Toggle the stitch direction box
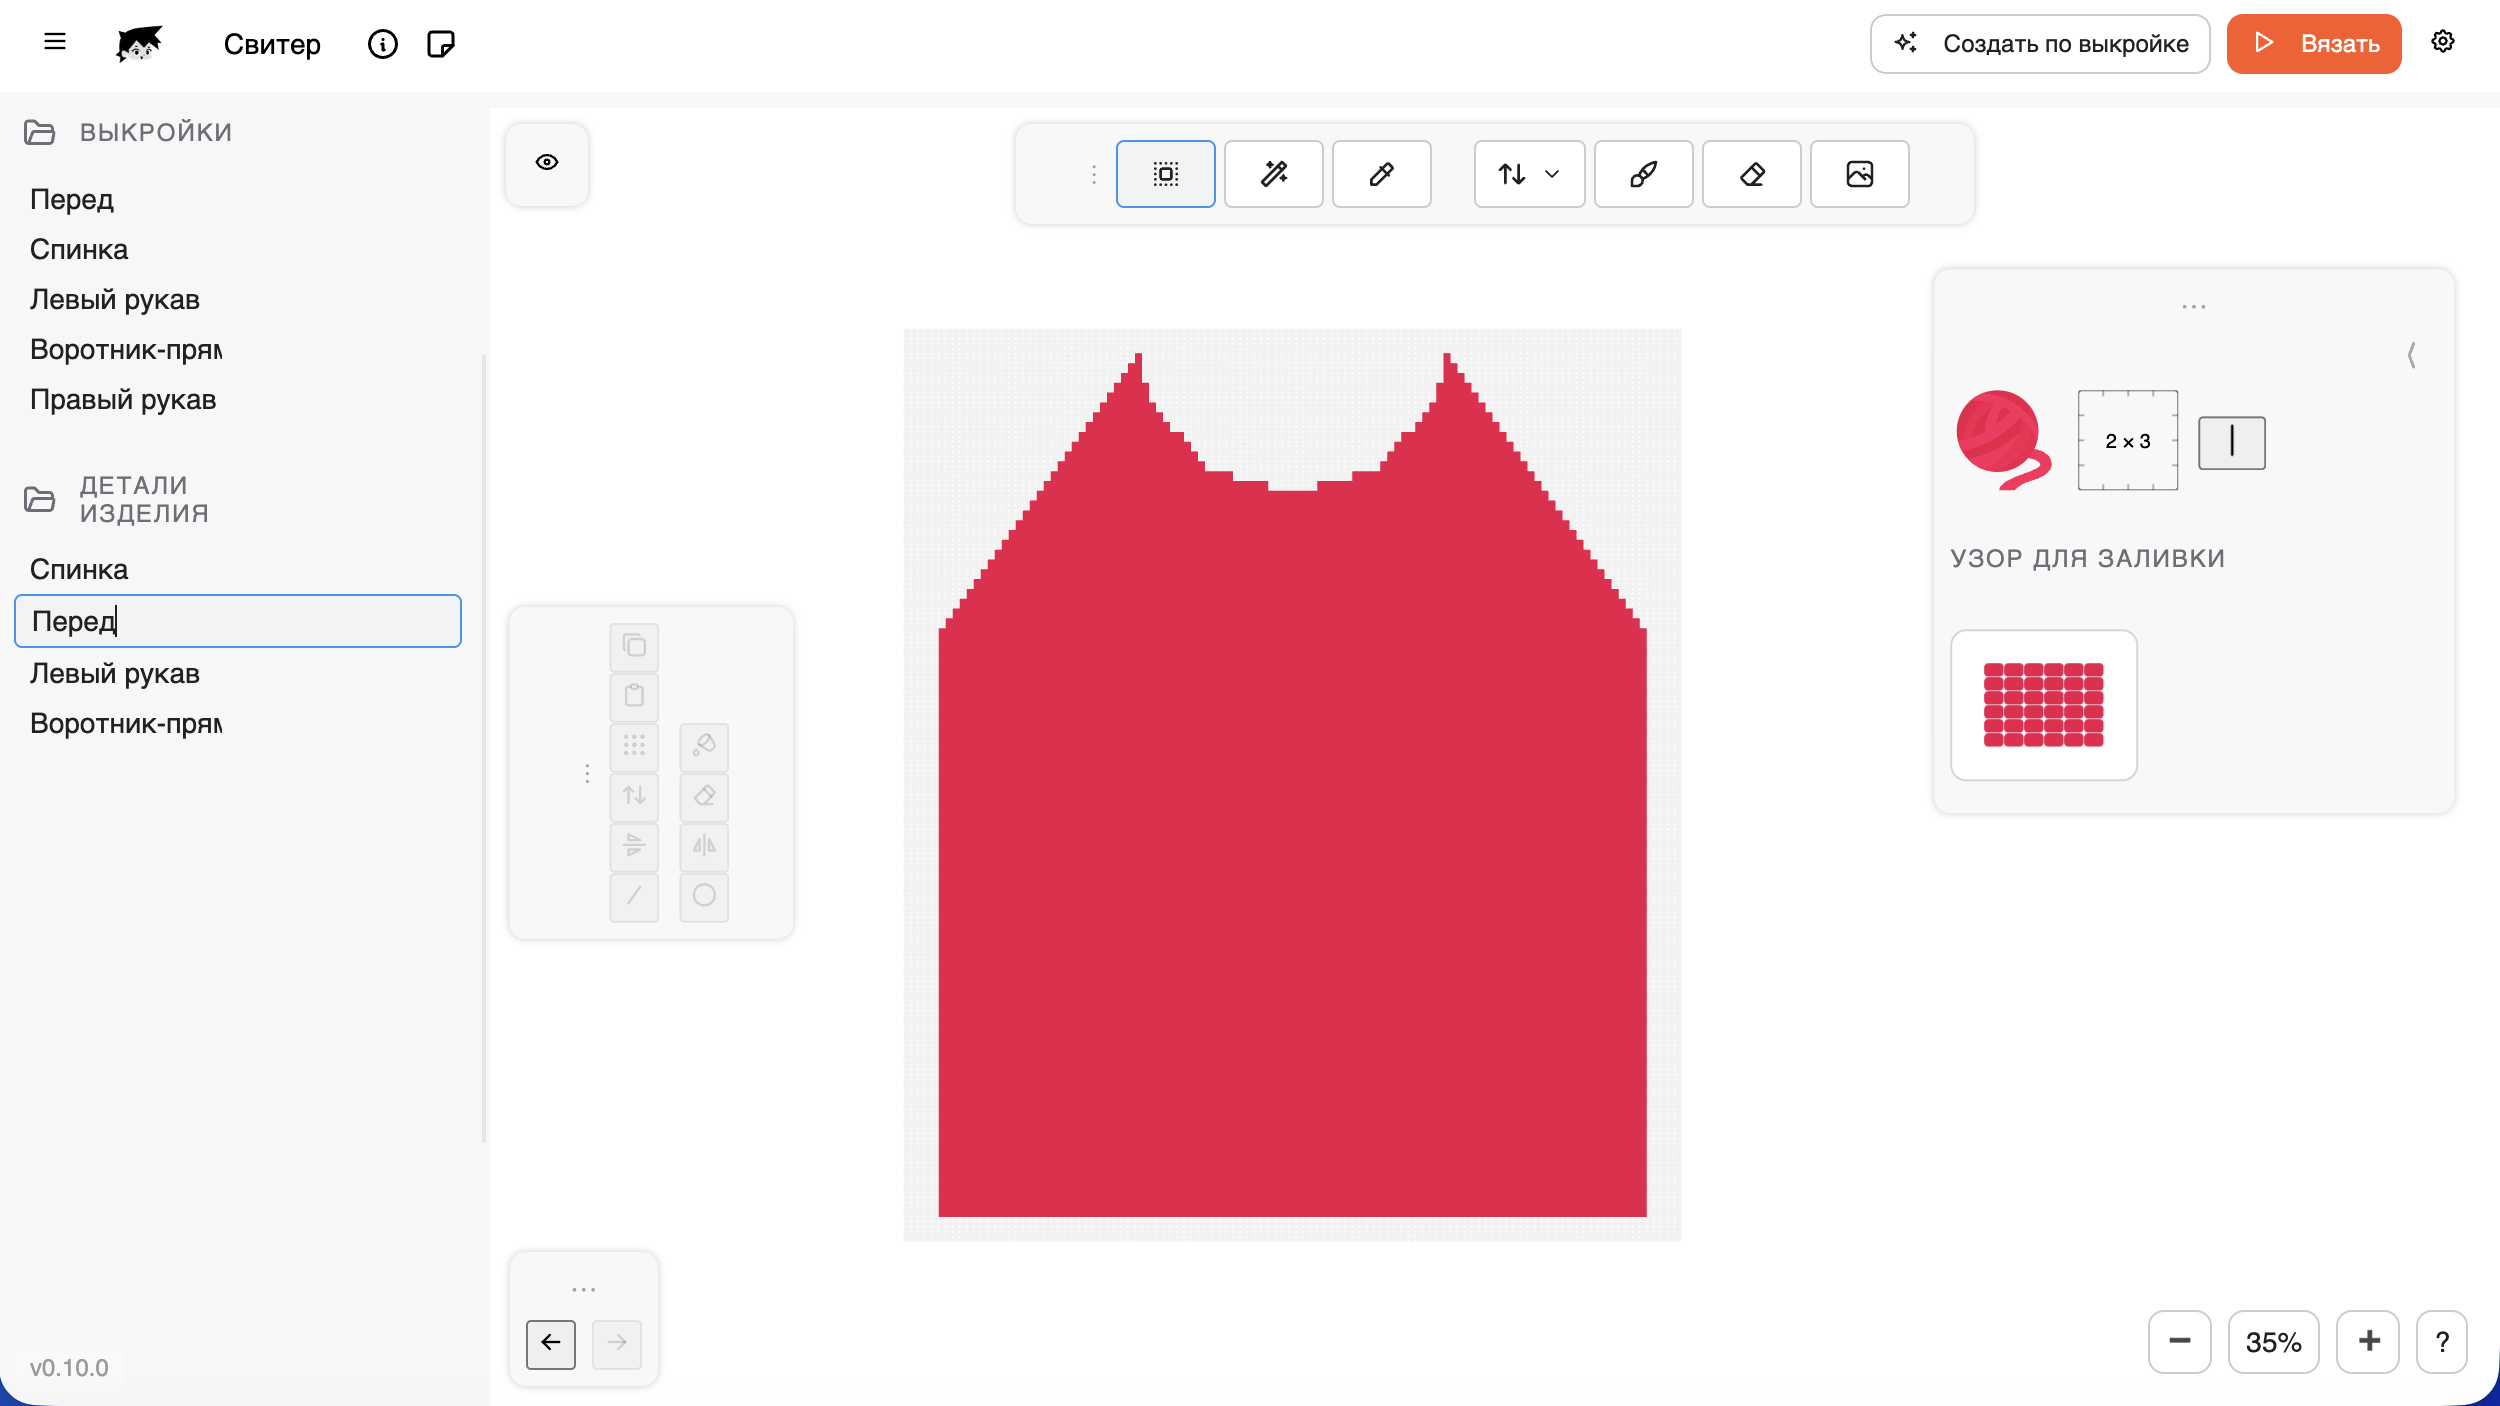The height and width of the screenshot is (1406, 2500). pyautogui.click(x=2231, y=442)
